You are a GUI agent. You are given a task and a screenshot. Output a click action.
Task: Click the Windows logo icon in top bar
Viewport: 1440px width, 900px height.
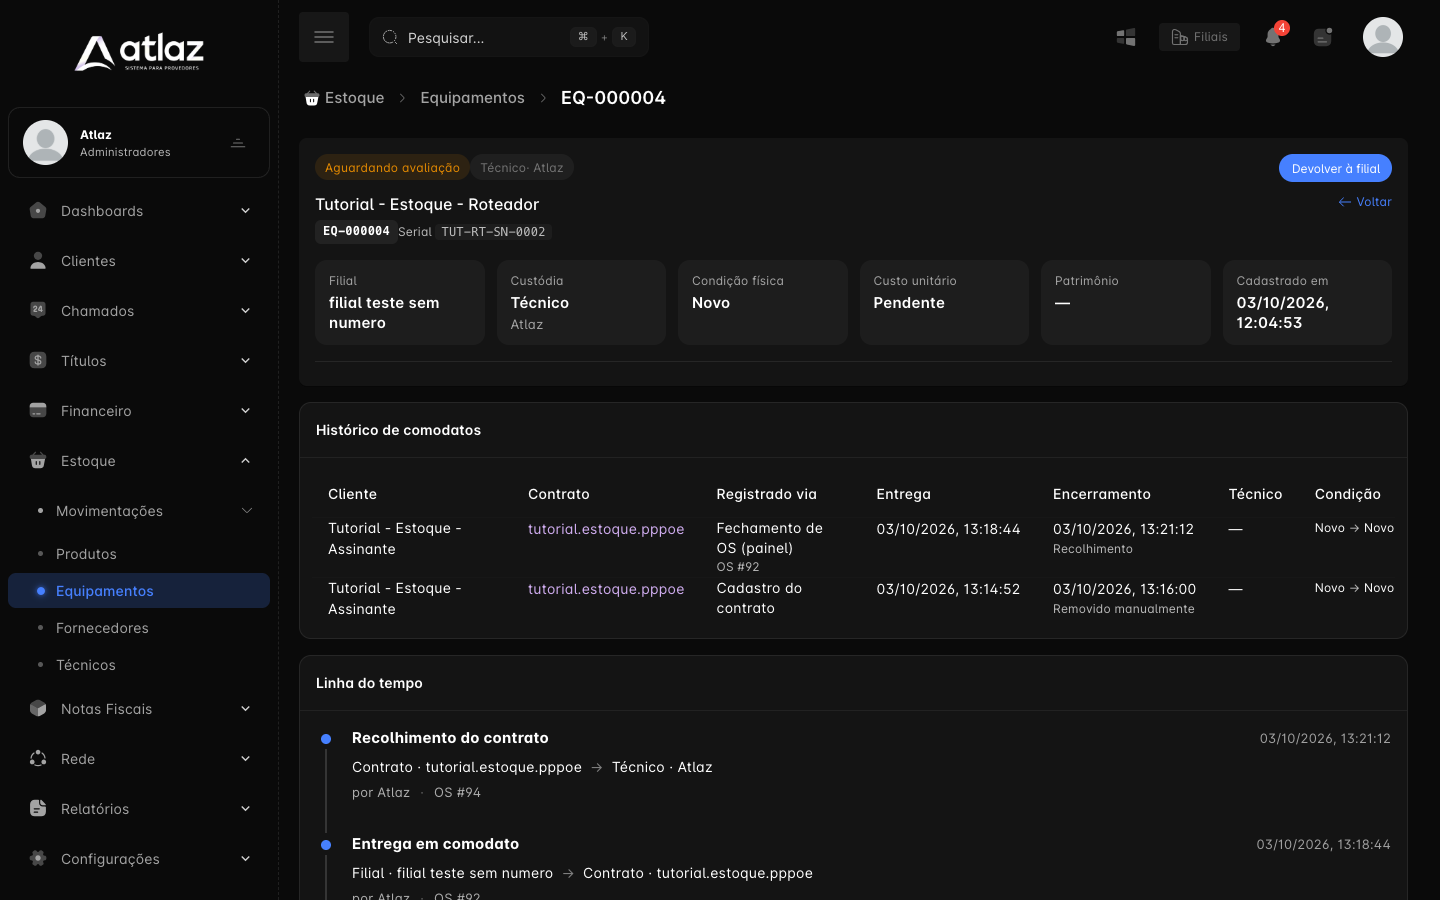click(x=1126, y=37)
